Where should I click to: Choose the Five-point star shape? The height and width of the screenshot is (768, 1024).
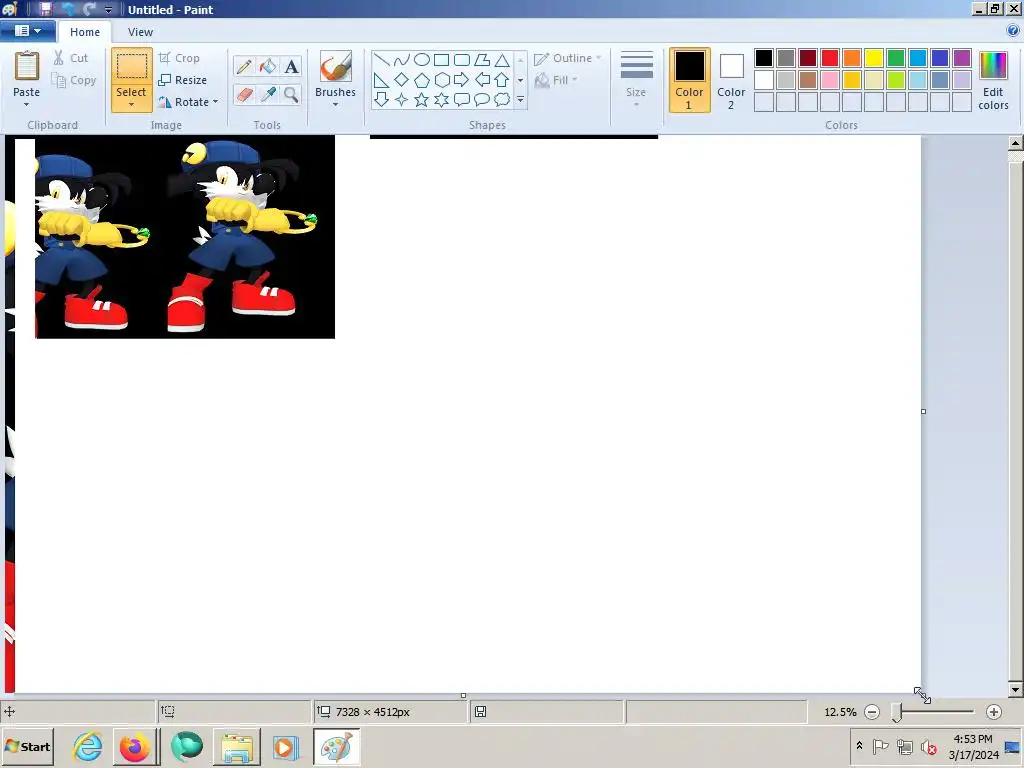[x=422, y=100]
